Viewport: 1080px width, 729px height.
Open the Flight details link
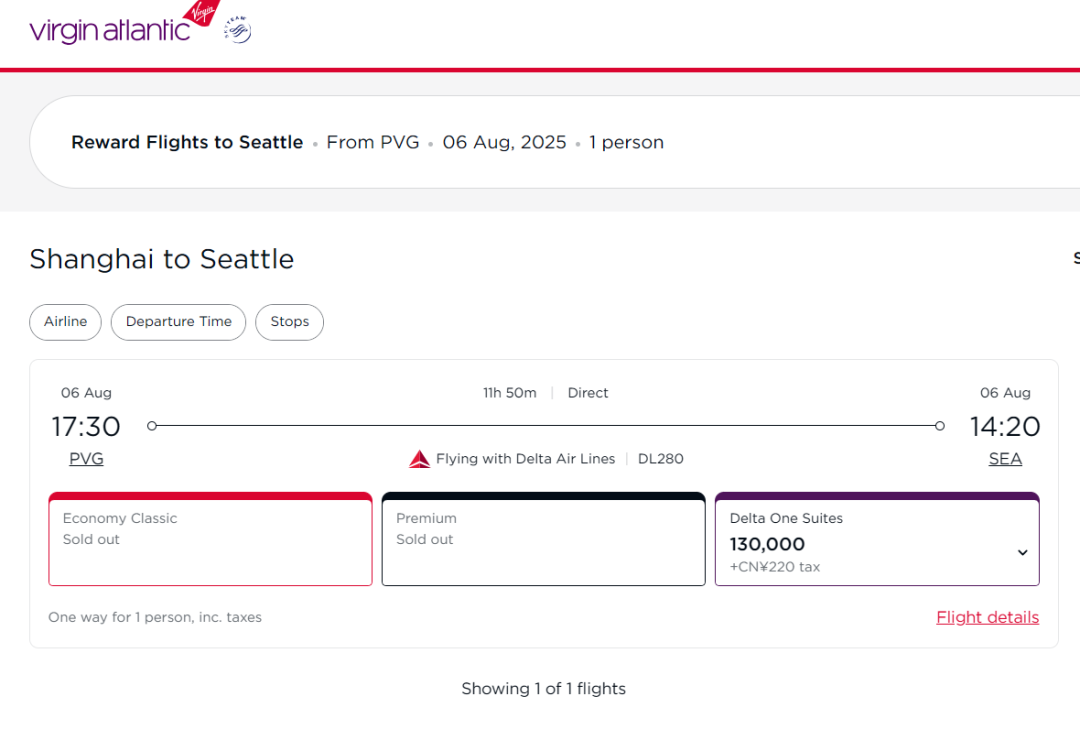point(987,617)
